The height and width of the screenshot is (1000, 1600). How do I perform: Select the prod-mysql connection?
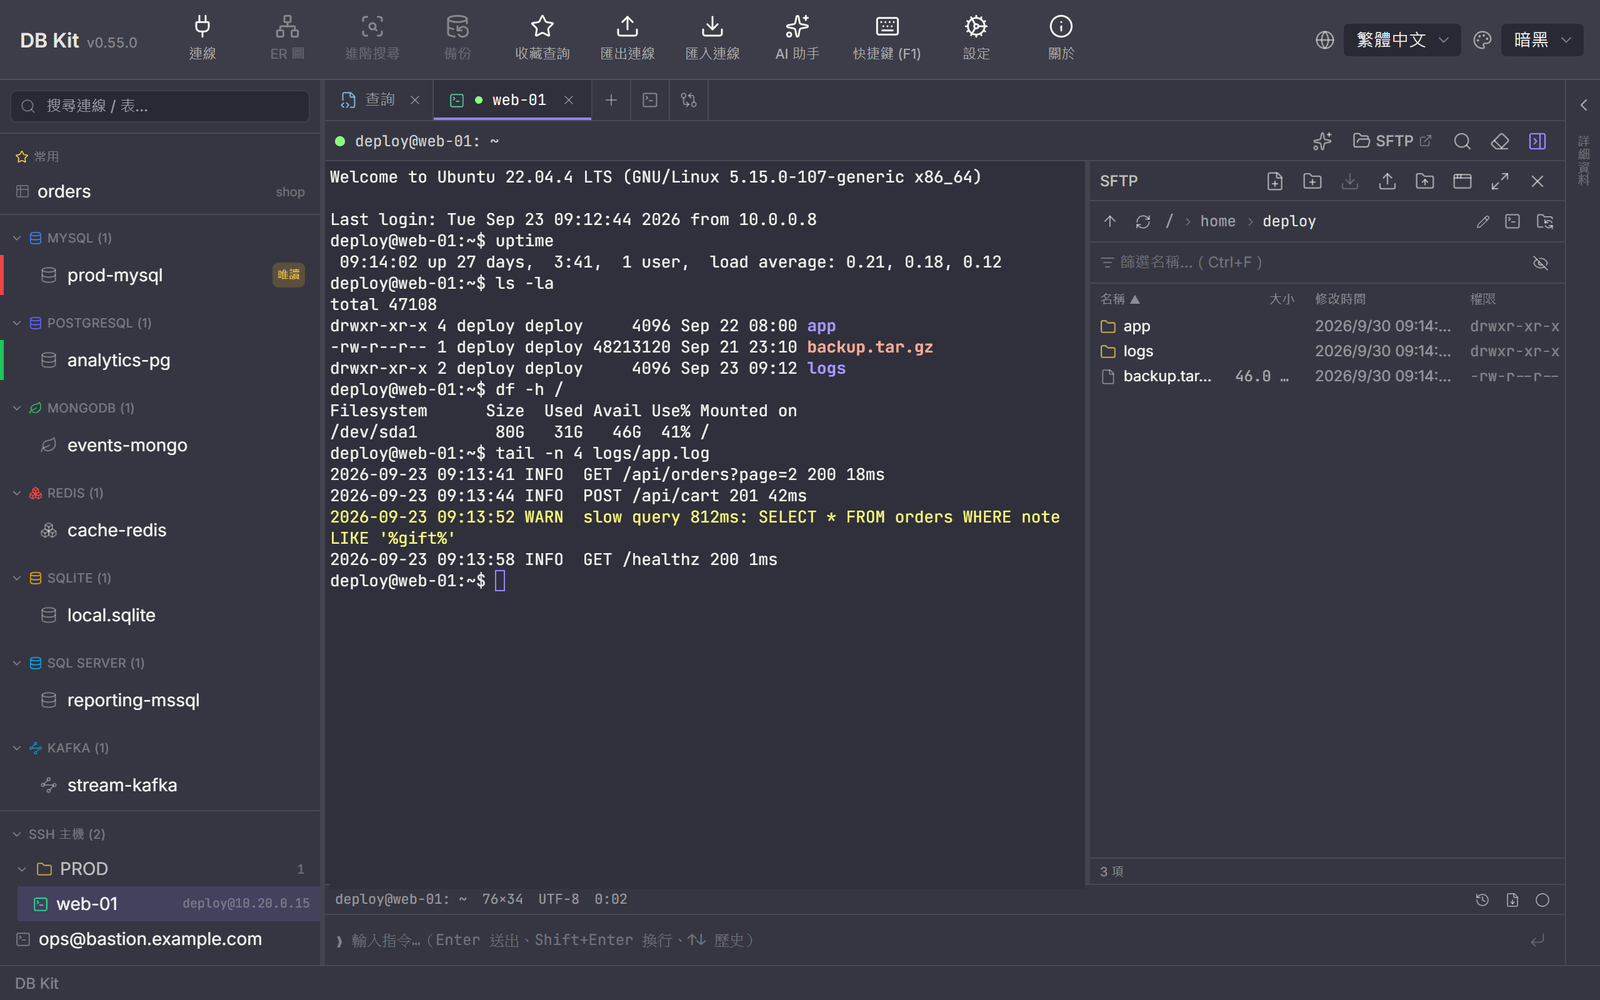pyautogui.click(x=160, y=275)
